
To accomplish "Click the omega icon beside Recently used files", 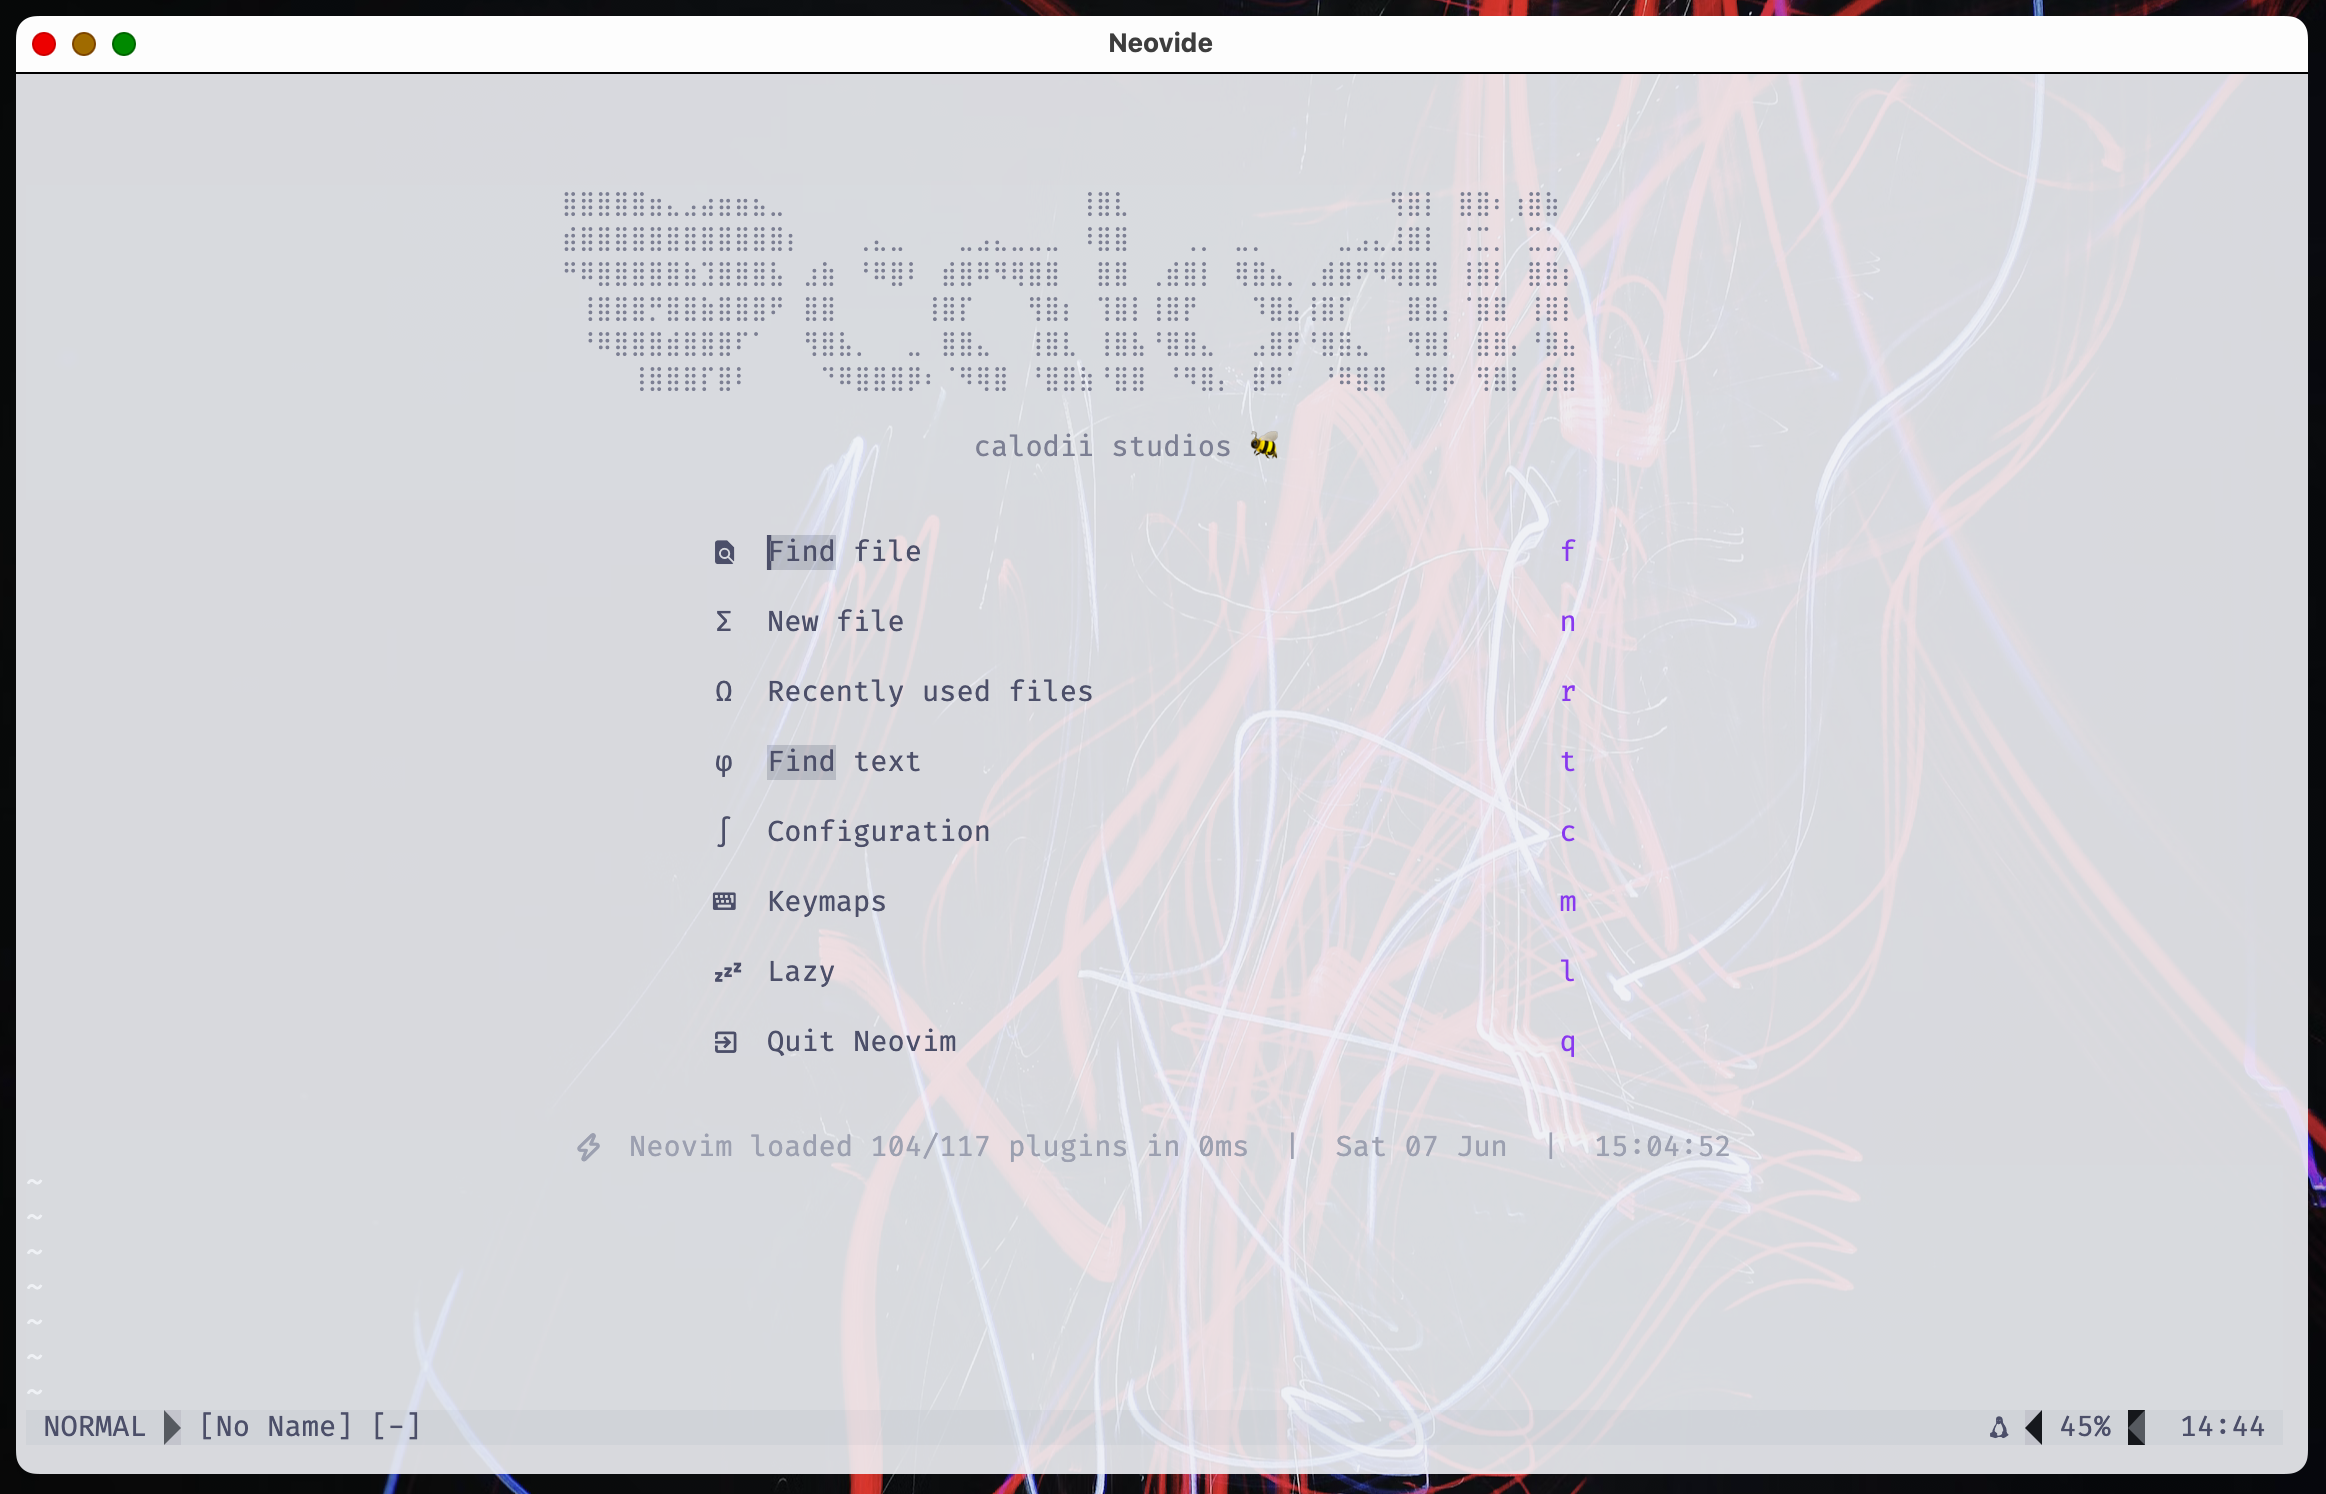I will click(x=724, y=692).
